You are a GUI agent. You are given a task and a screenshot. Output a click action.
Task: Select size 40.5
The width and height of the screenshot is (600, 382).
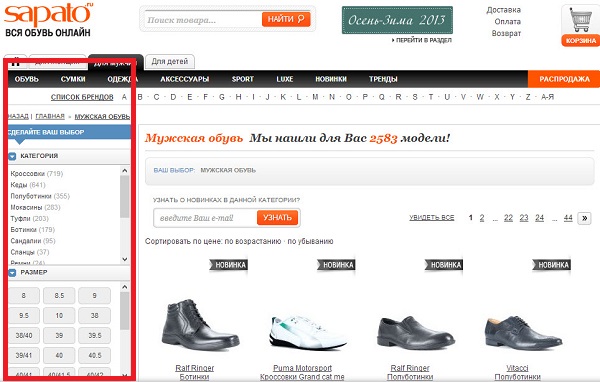click(x=95, y=355)
